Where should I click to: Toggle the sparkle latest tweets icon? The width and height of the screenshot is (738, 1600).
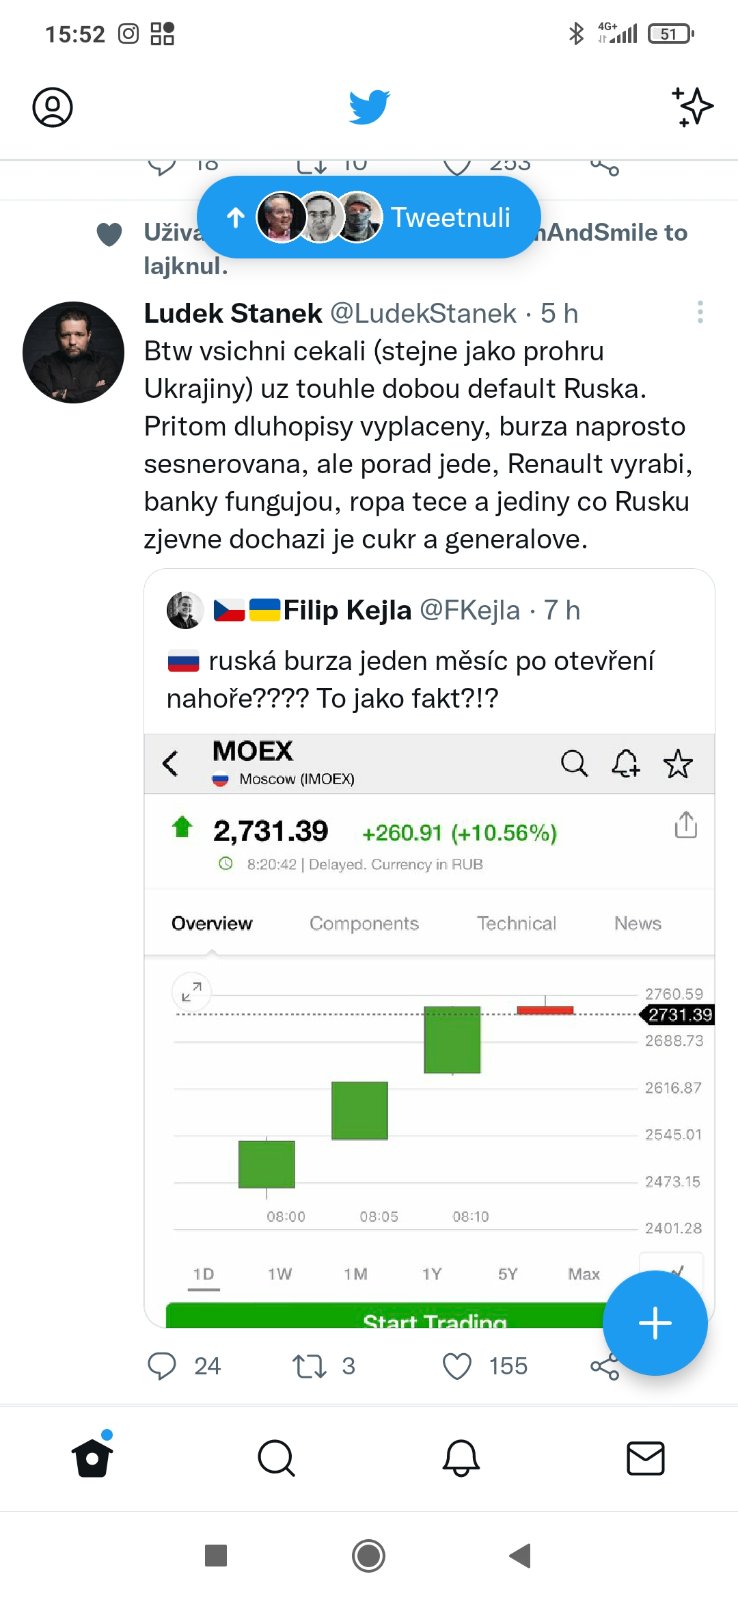(692, 107)
